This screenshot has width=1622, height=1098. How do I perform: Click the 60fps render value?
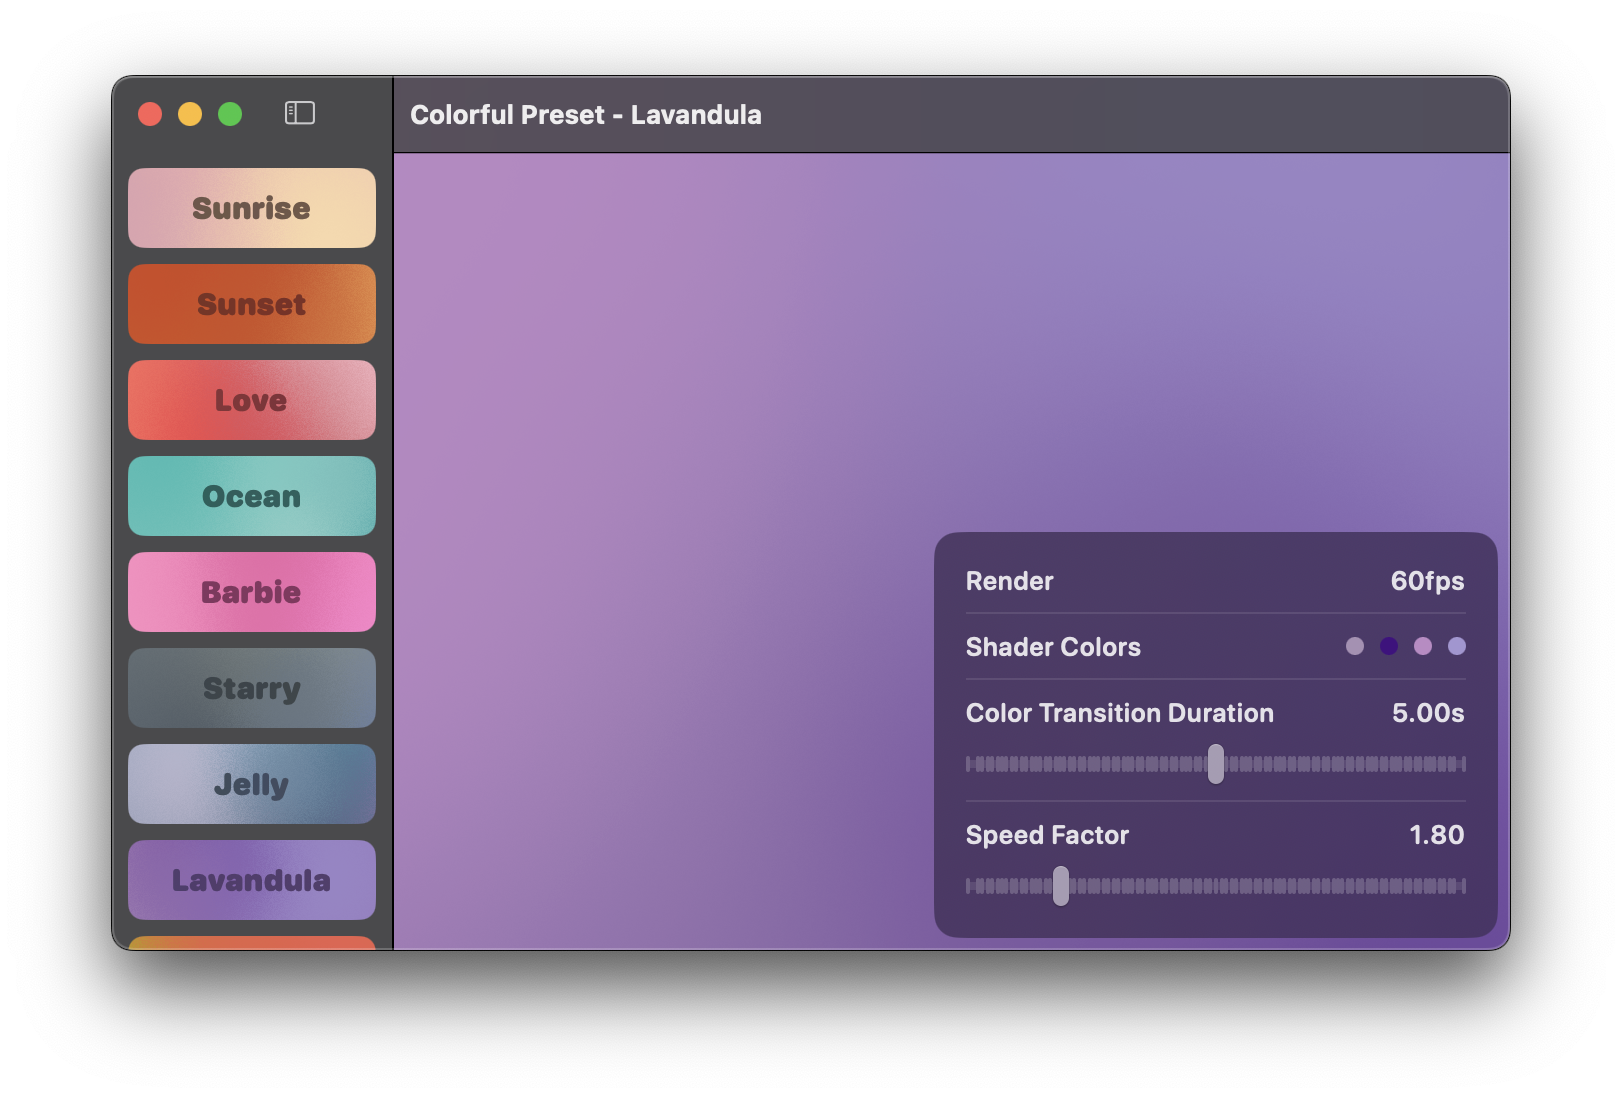1427,581
